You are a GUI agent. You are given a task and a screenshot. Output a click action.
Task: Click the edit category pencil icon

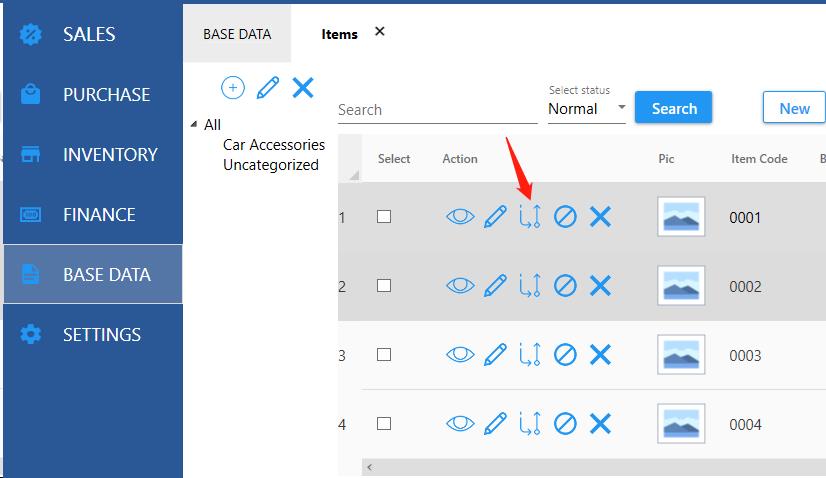(267, 88)
